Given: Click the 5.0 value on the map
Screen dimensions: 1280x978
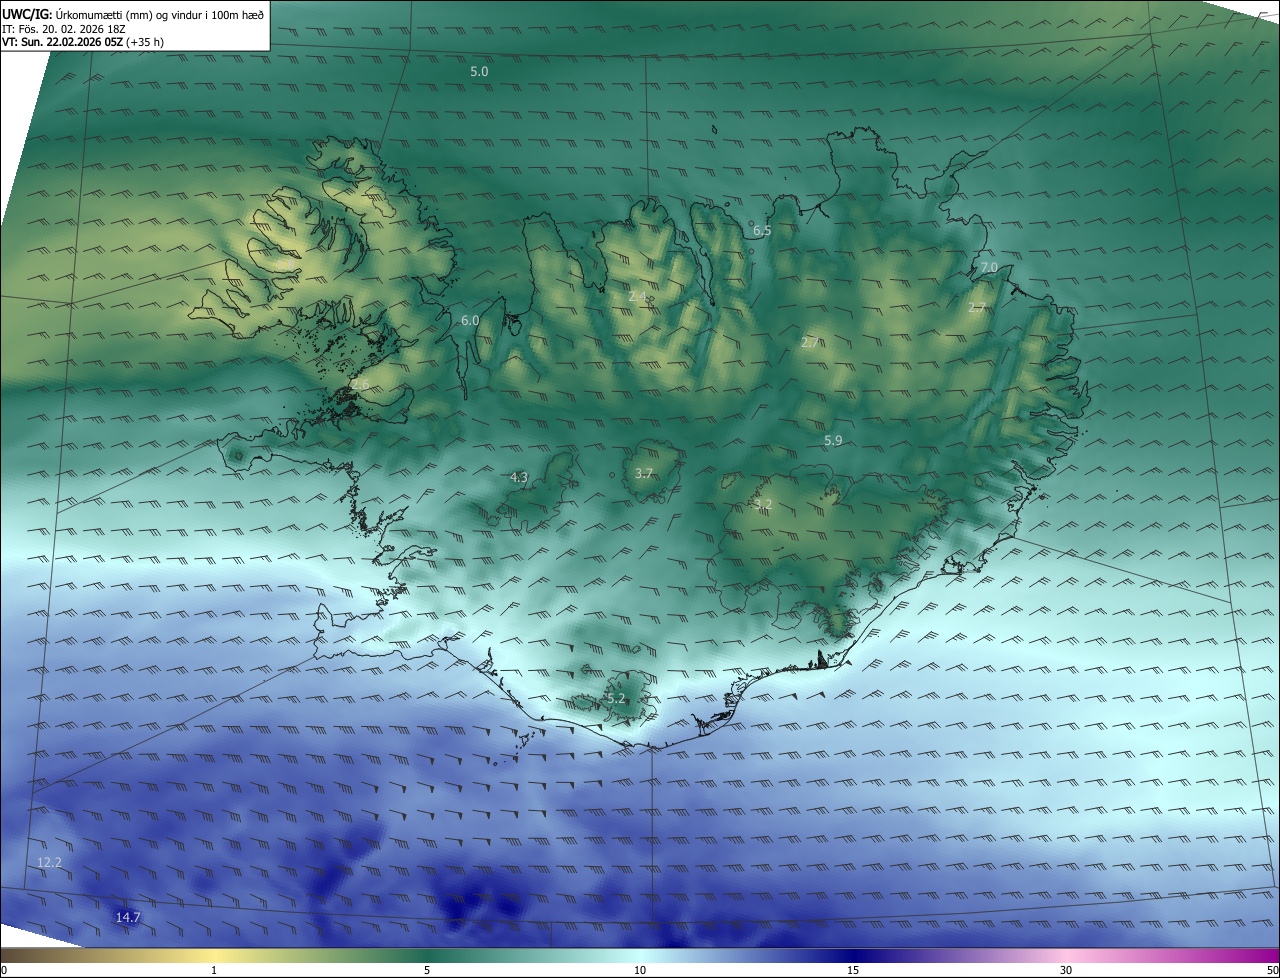Looking at the screenshot, I should (479, 72).
